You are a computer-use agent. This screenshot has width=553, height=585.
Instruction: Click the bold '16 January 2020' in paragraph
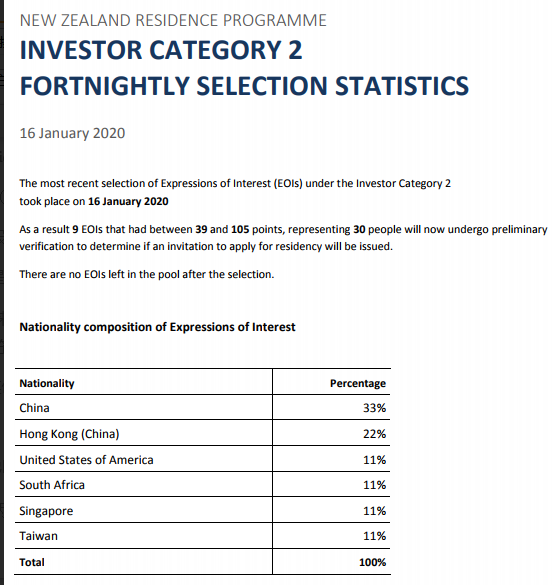click(x=128, y=201)
